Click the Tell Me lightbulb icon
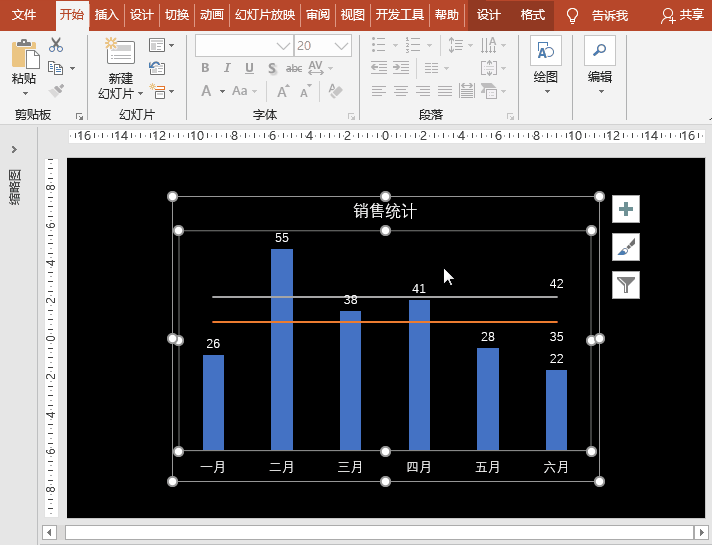Screen dimensions: 712x545 tap(572, 16)
